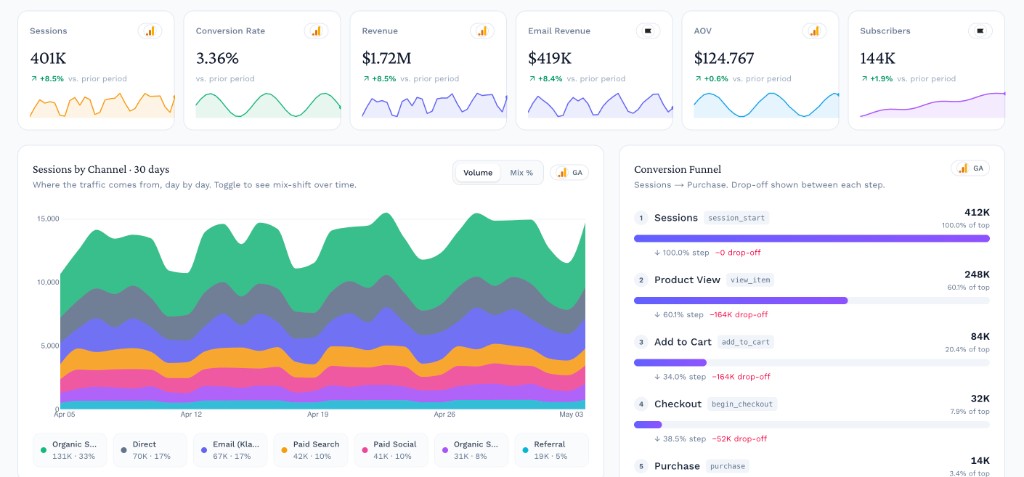
Task: Click the Apr 26 x-axis label
Action: coord(444,414)
